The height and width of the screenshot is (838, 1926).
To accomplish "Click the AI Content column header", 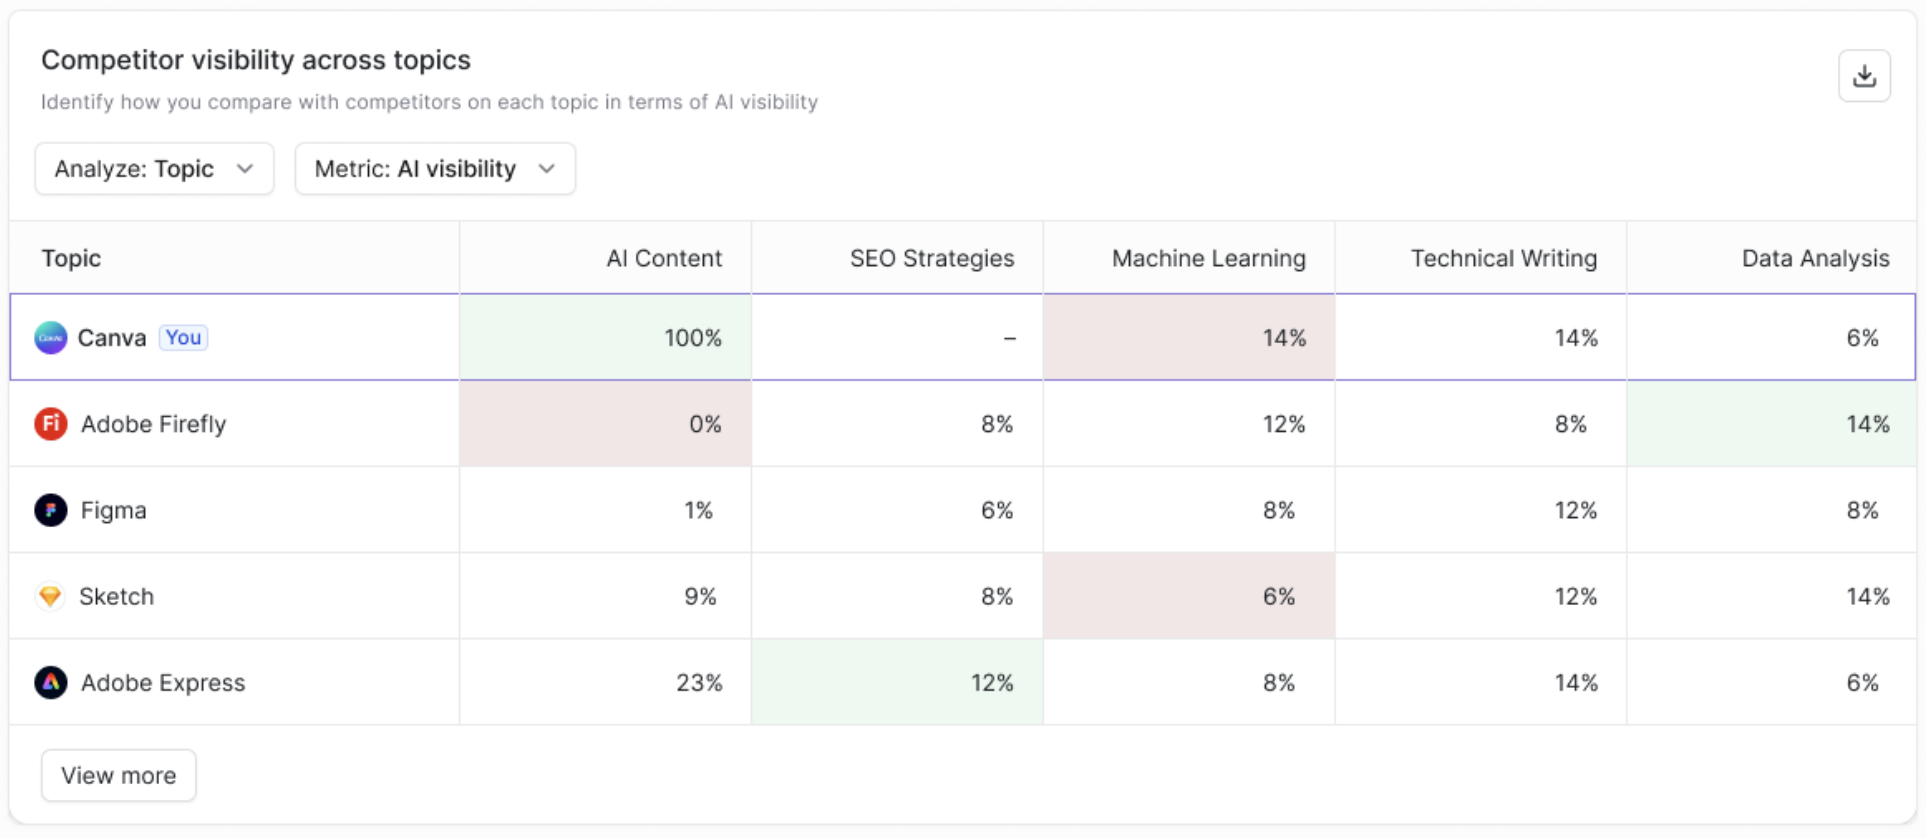I will coord(664,258).
